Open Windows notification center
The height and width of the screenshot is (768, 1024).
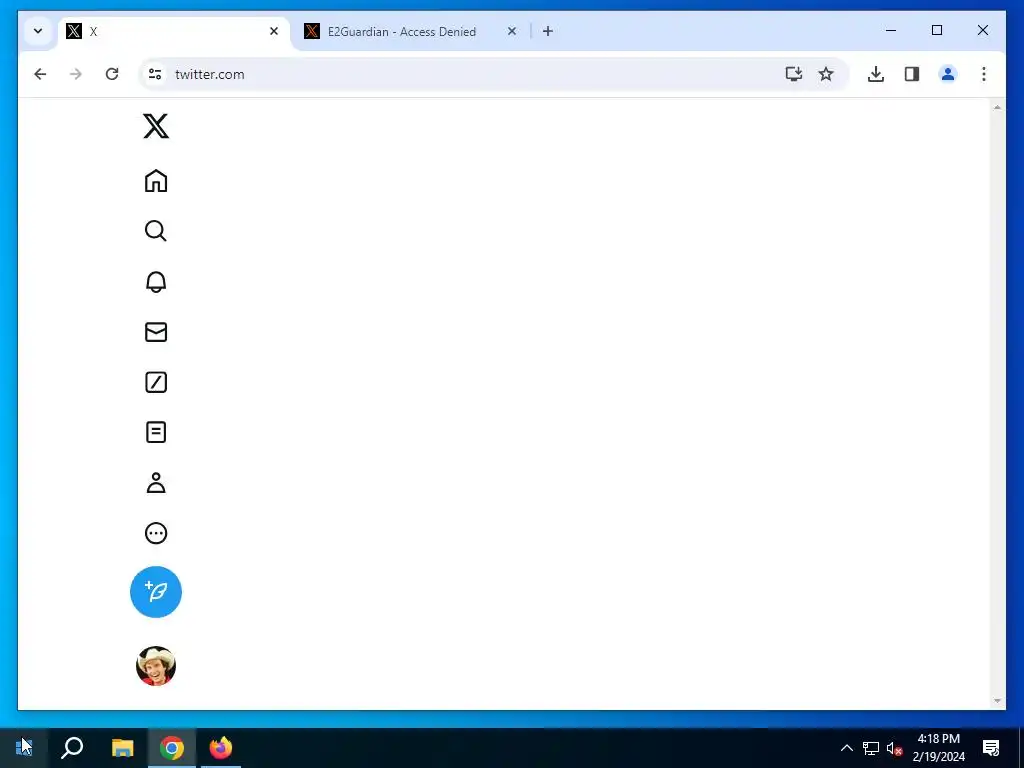point(991,748)
